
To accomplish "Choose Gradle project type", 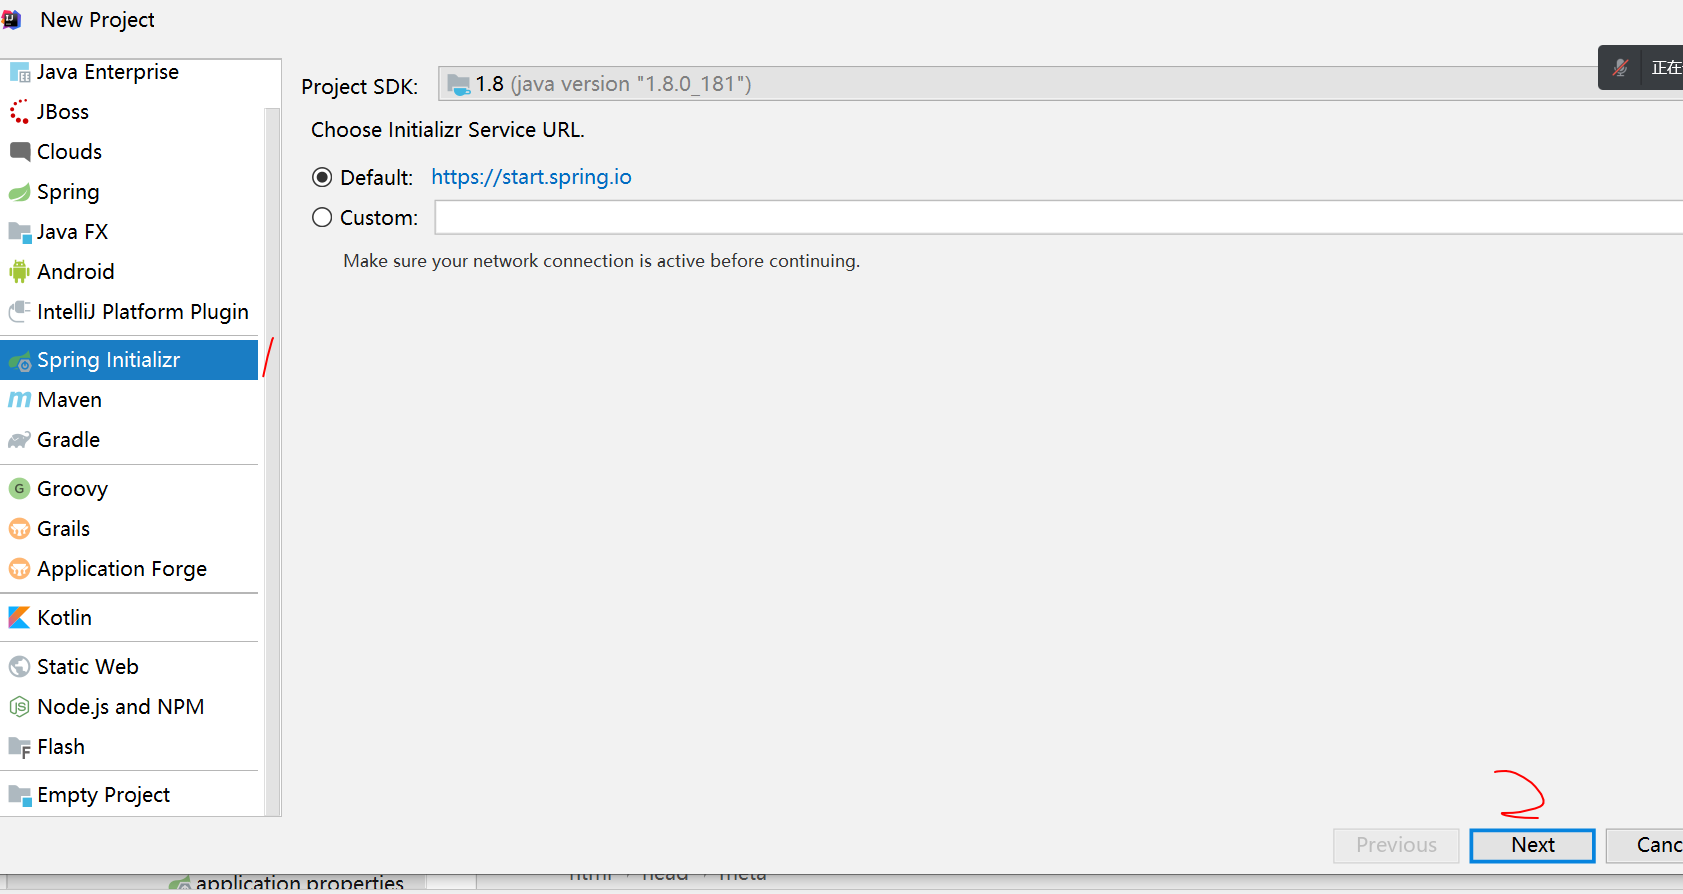I will tap(129, 440).
